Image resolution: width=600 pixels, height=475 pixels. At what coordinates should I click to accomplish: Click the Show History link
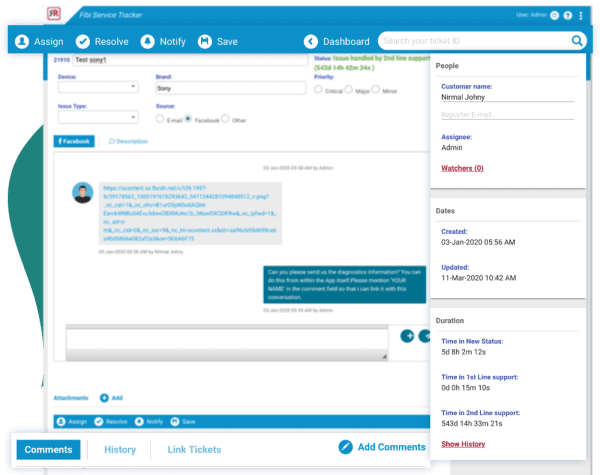[x=463, y=444]
